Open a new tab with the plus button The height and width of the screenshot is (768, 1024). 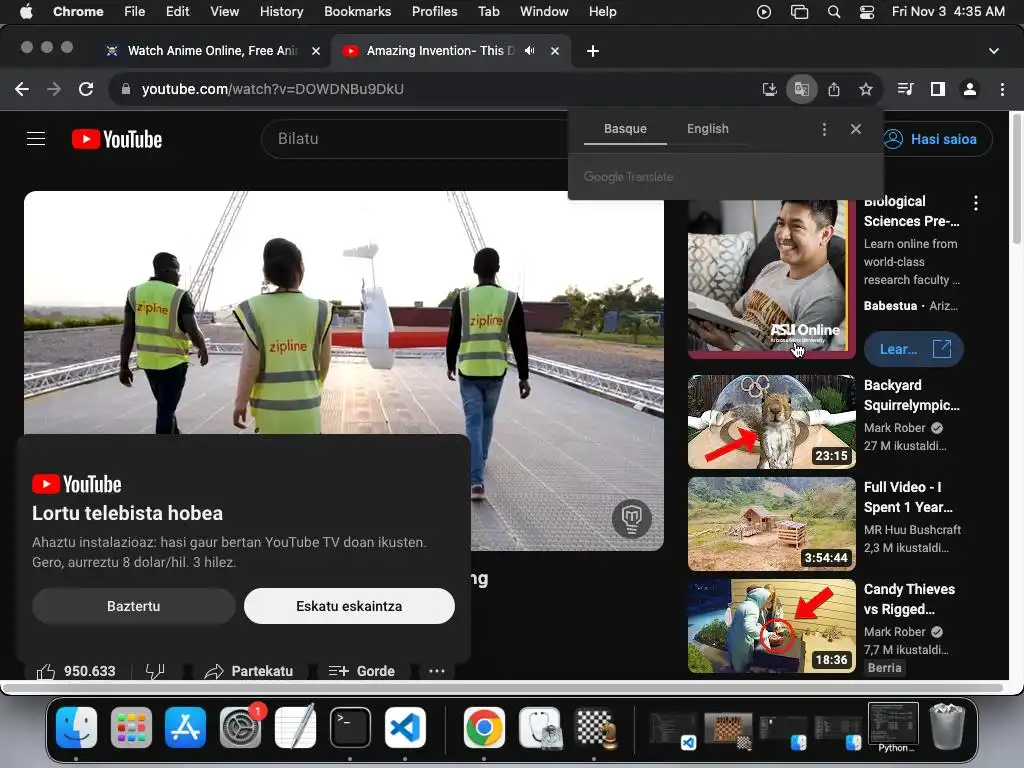click(592, 51)
